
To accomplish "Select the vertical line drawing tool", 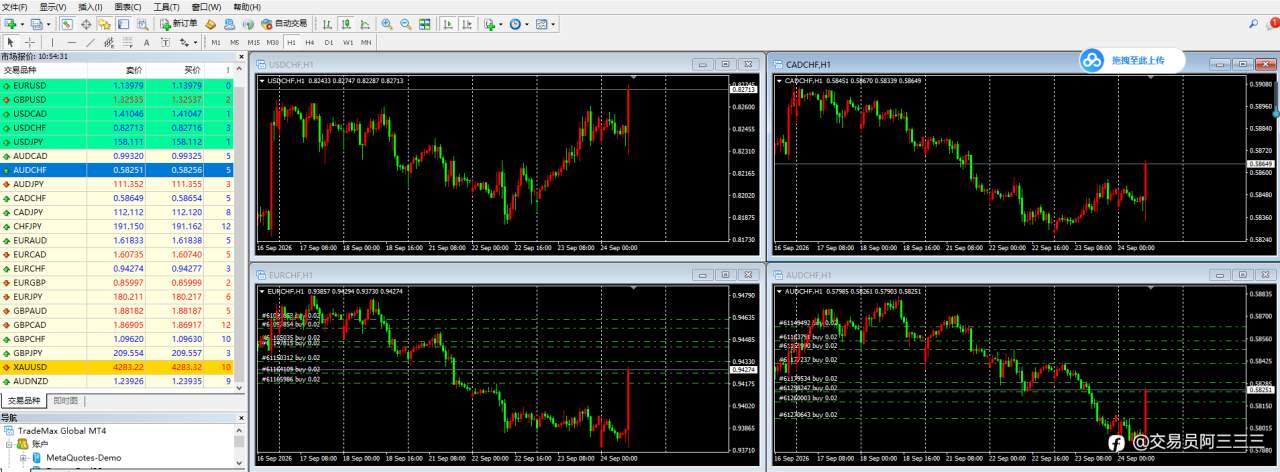I will [x=52, y=42].
